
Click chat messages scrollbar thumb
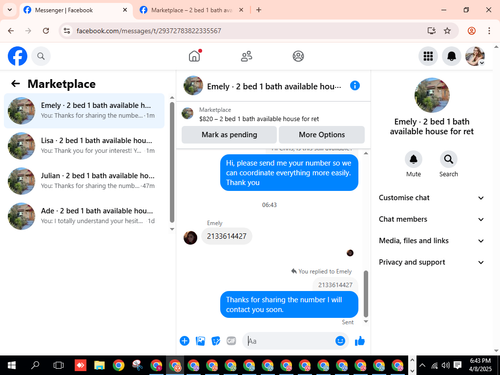coord(366,293)
